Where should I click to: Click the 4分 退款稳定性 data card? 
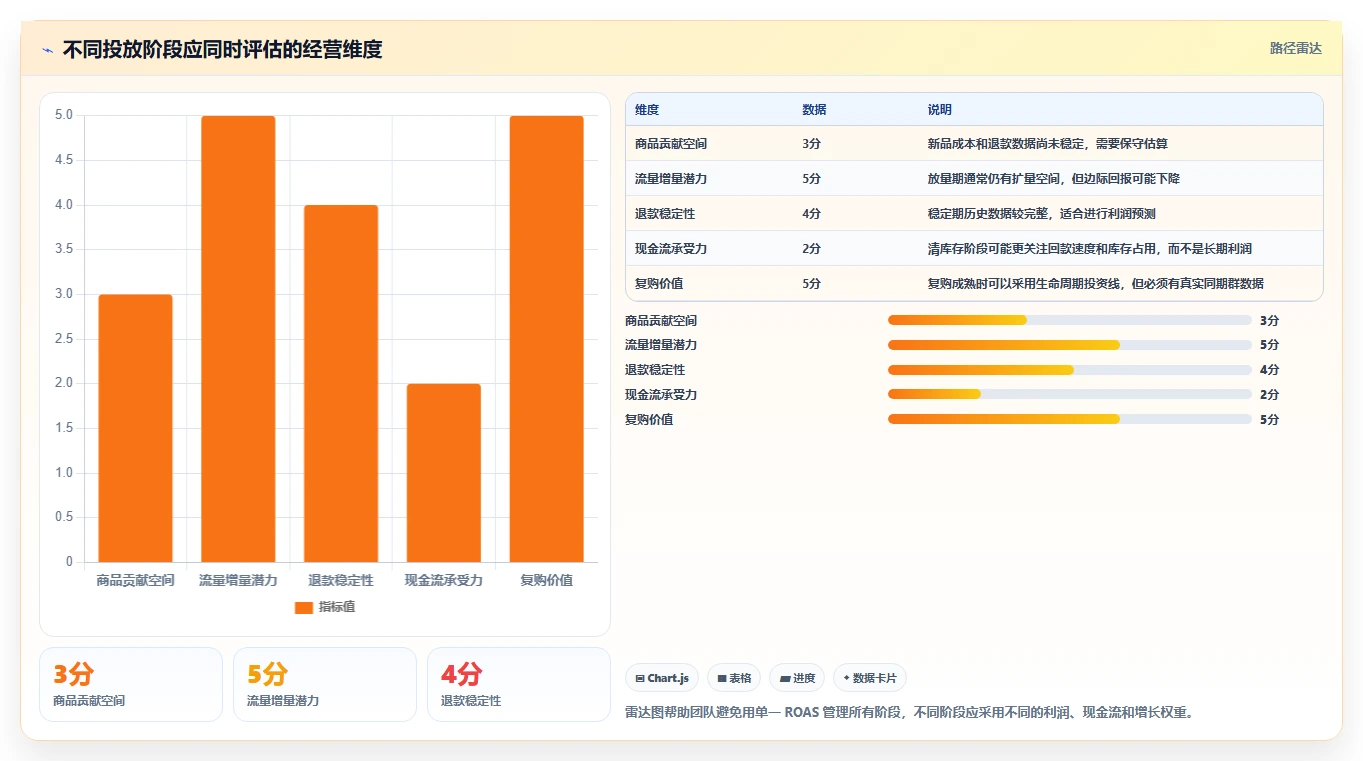(519, 684)
